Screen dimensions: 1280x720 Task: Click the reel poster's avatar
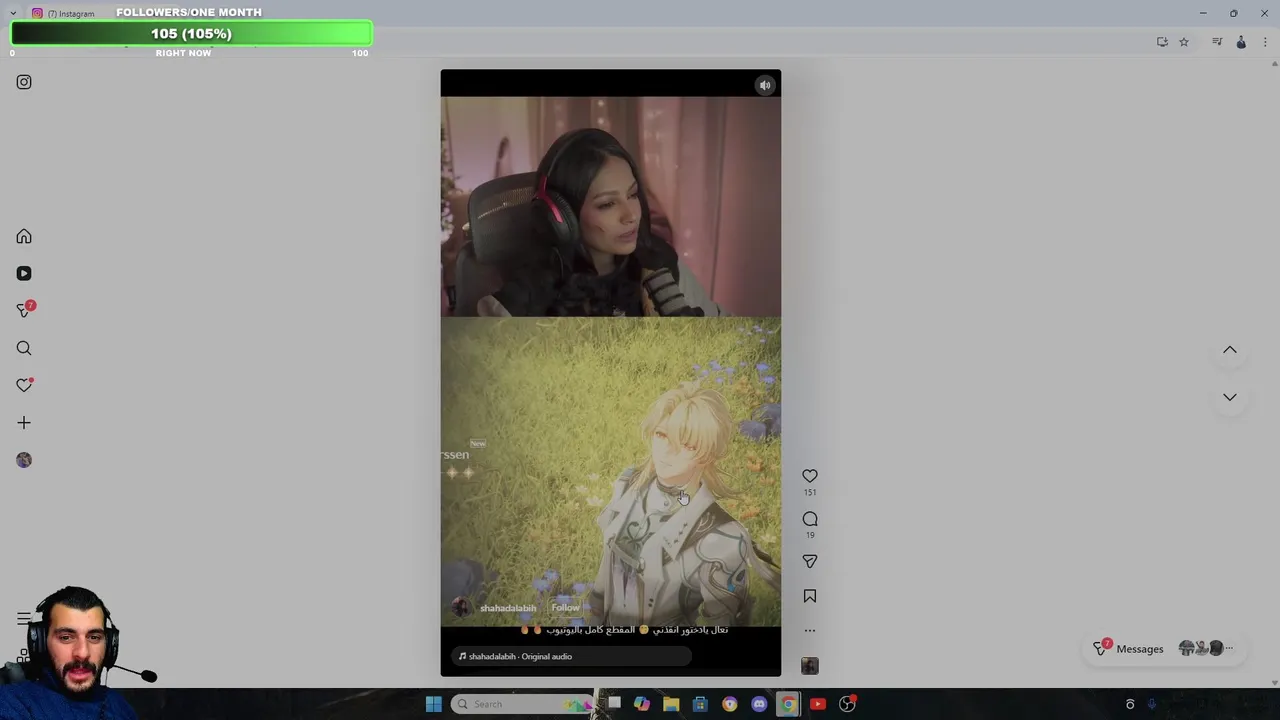coord(461,607)
